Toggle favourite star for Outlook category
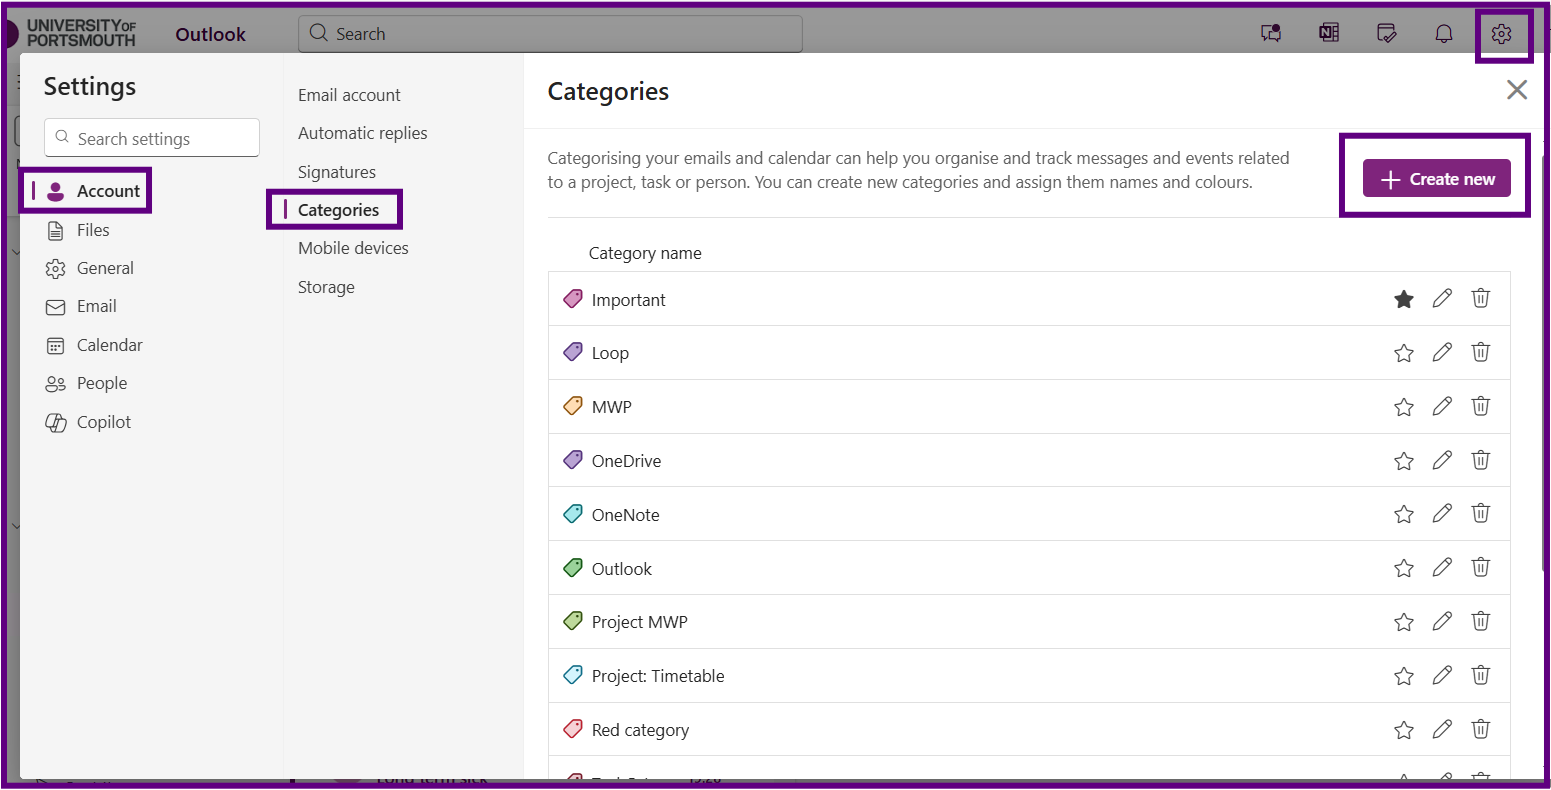This screenshot has width=1551, height=790. coord(1404,569)
